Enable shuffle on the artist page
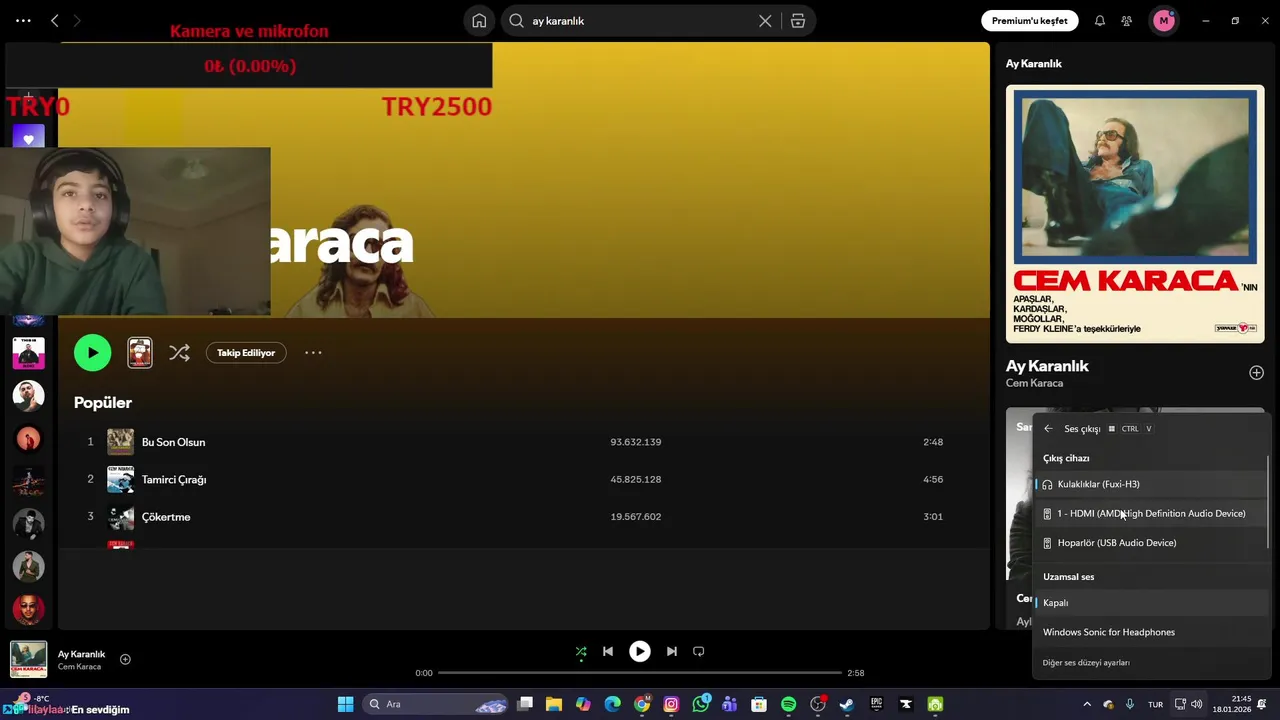1280x720 pixels. (179, 352)
